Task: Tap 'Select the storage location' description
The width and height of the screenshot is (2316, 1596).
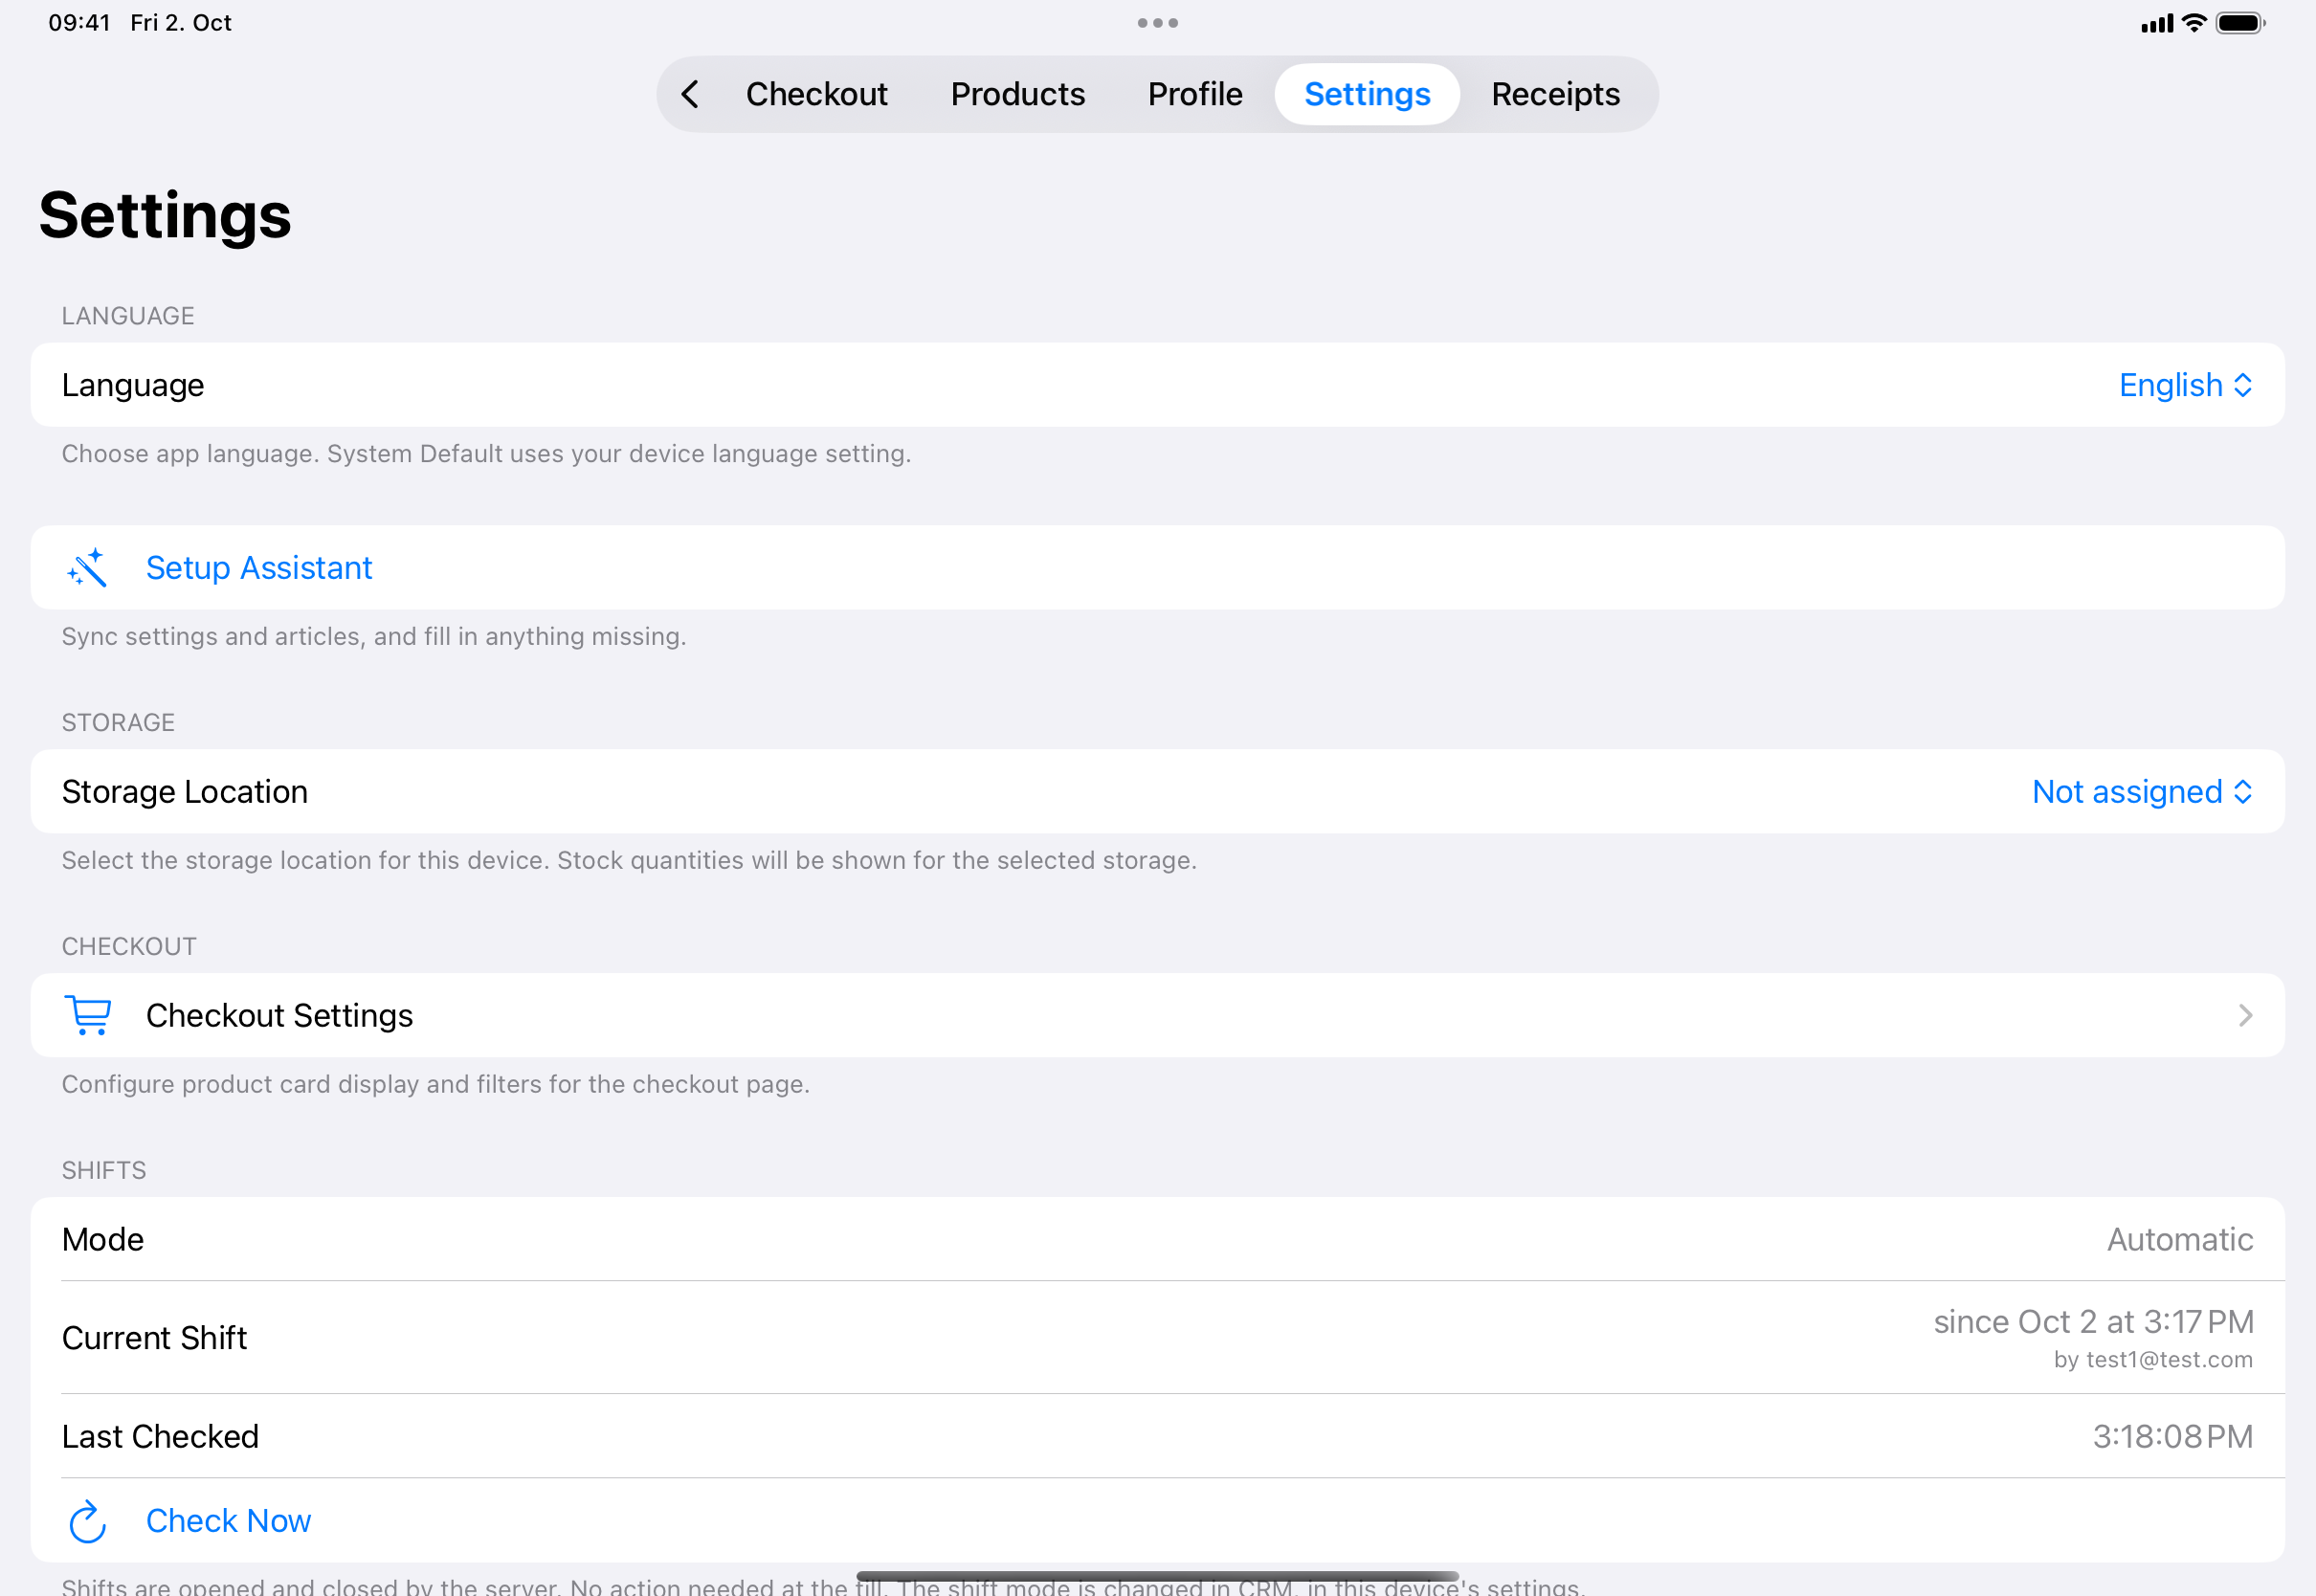Action: point(629,860)
